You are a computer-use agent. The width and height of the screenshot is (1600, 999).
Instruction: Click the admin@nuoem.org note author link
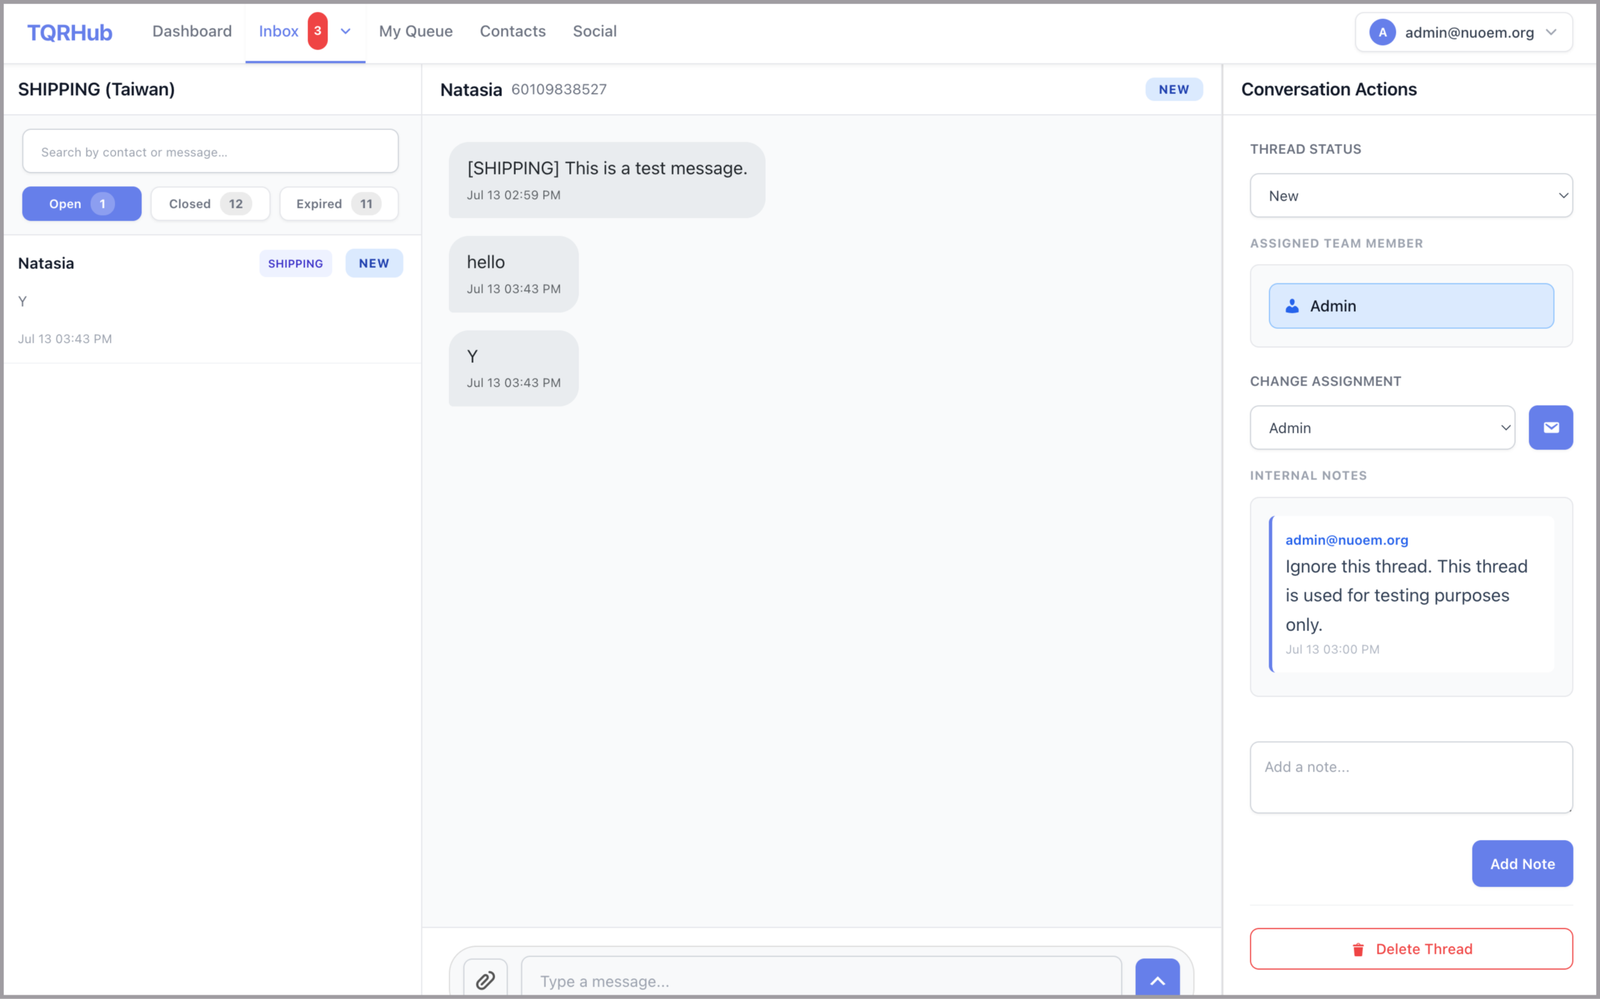1347,540
